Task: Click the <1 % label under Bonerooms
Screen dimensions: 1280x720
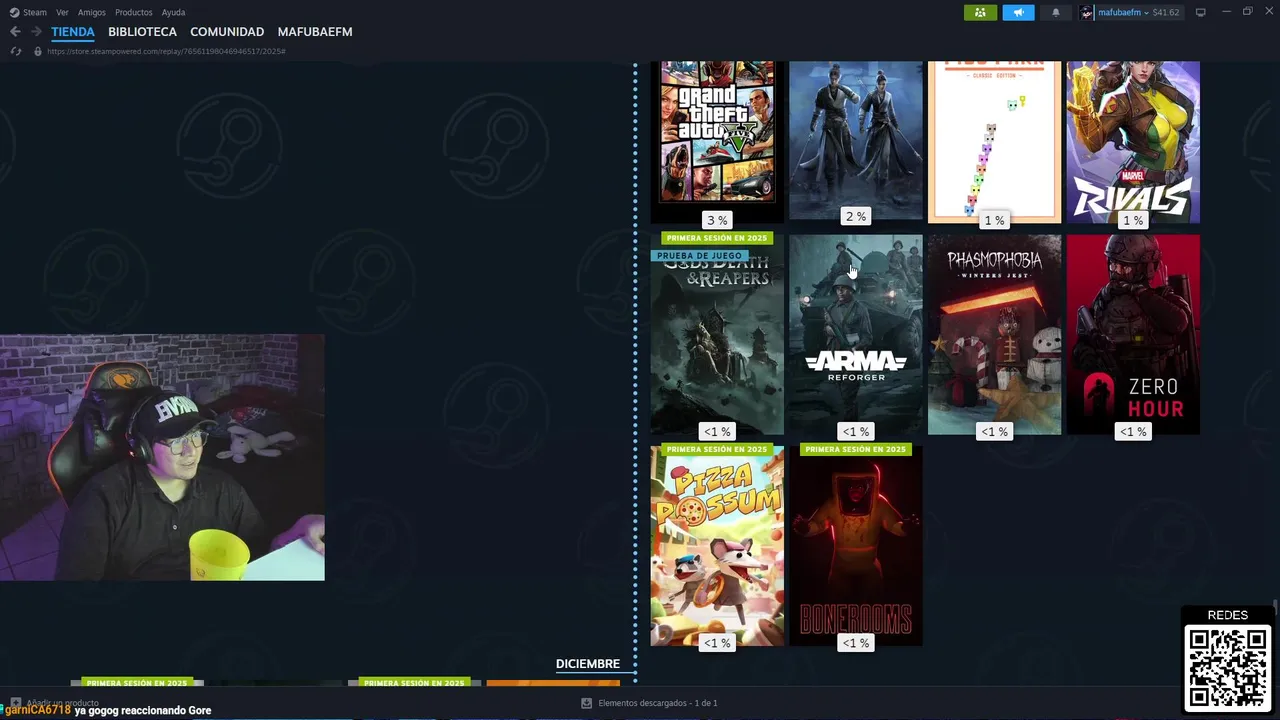Action: (x=856, y=643)
